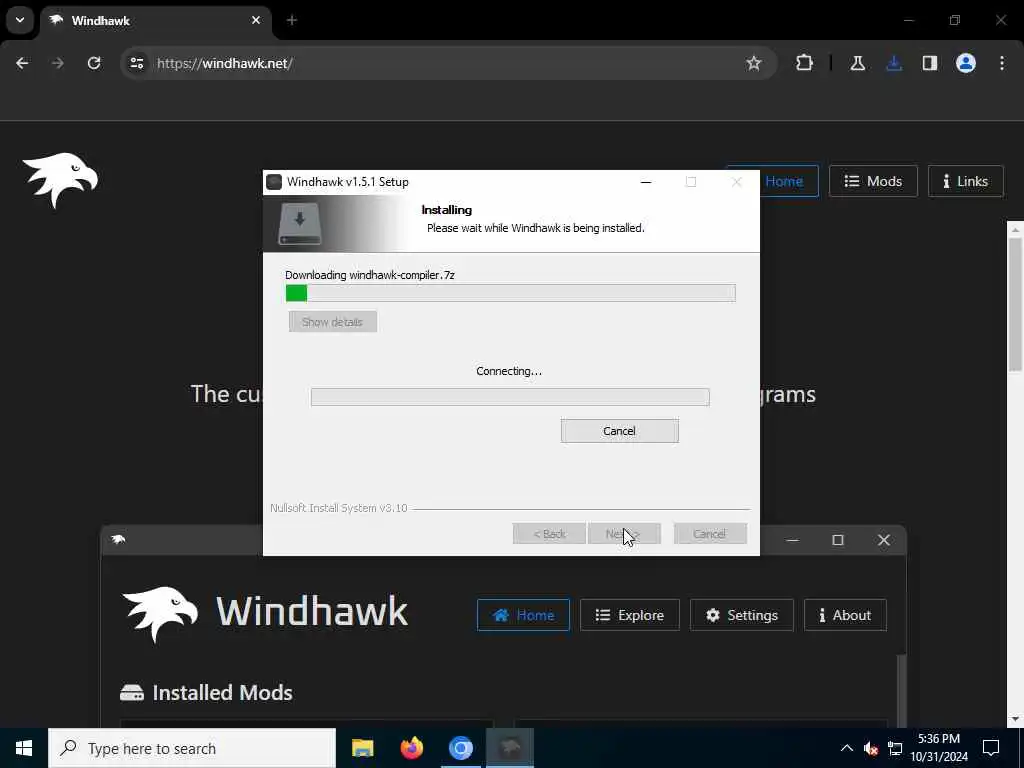This screenshot has height=768, width=1024.
Task: Open the browser three-dot menu
Action: tap(1002, 63)
